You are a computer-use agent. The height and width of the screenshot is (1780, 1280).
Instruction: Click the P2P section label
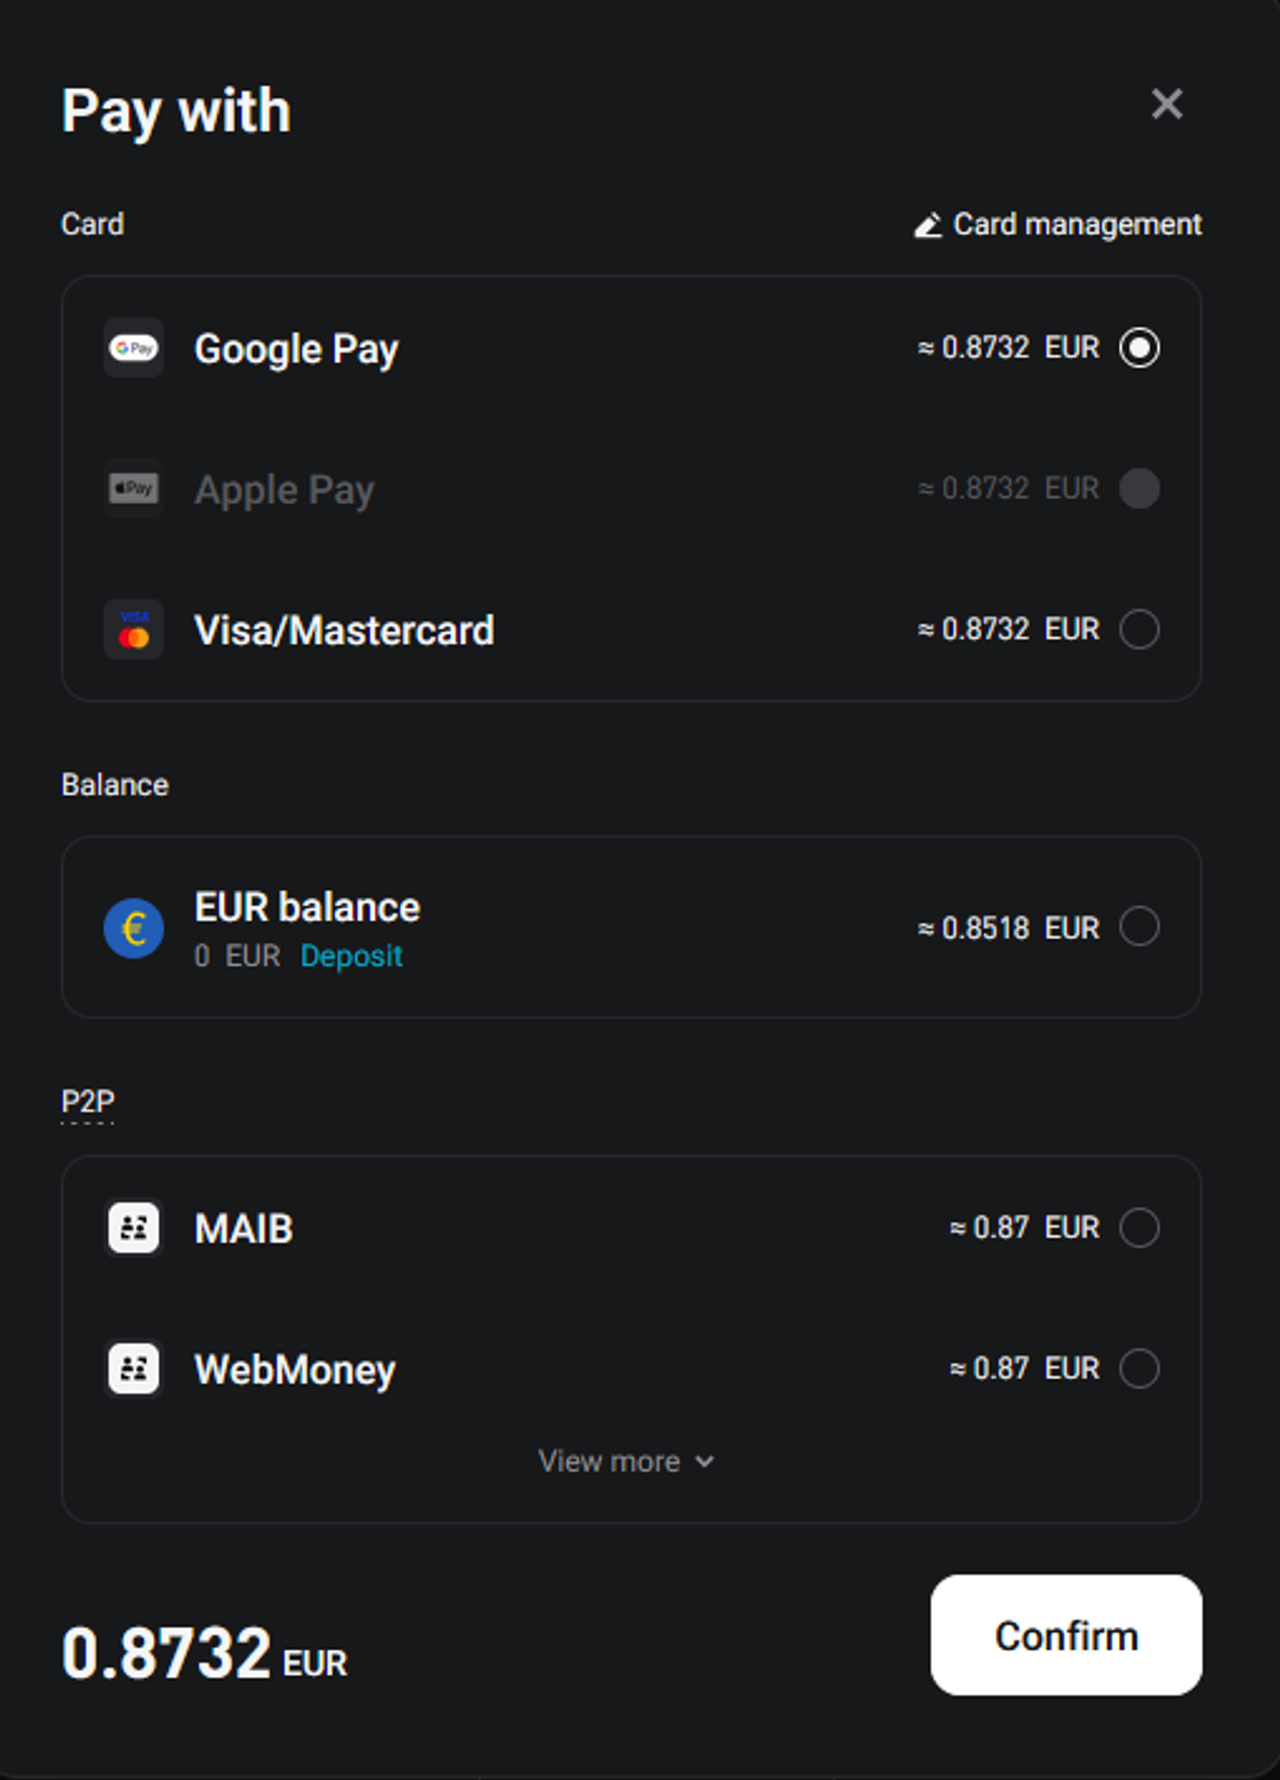tap(88, 1102)
